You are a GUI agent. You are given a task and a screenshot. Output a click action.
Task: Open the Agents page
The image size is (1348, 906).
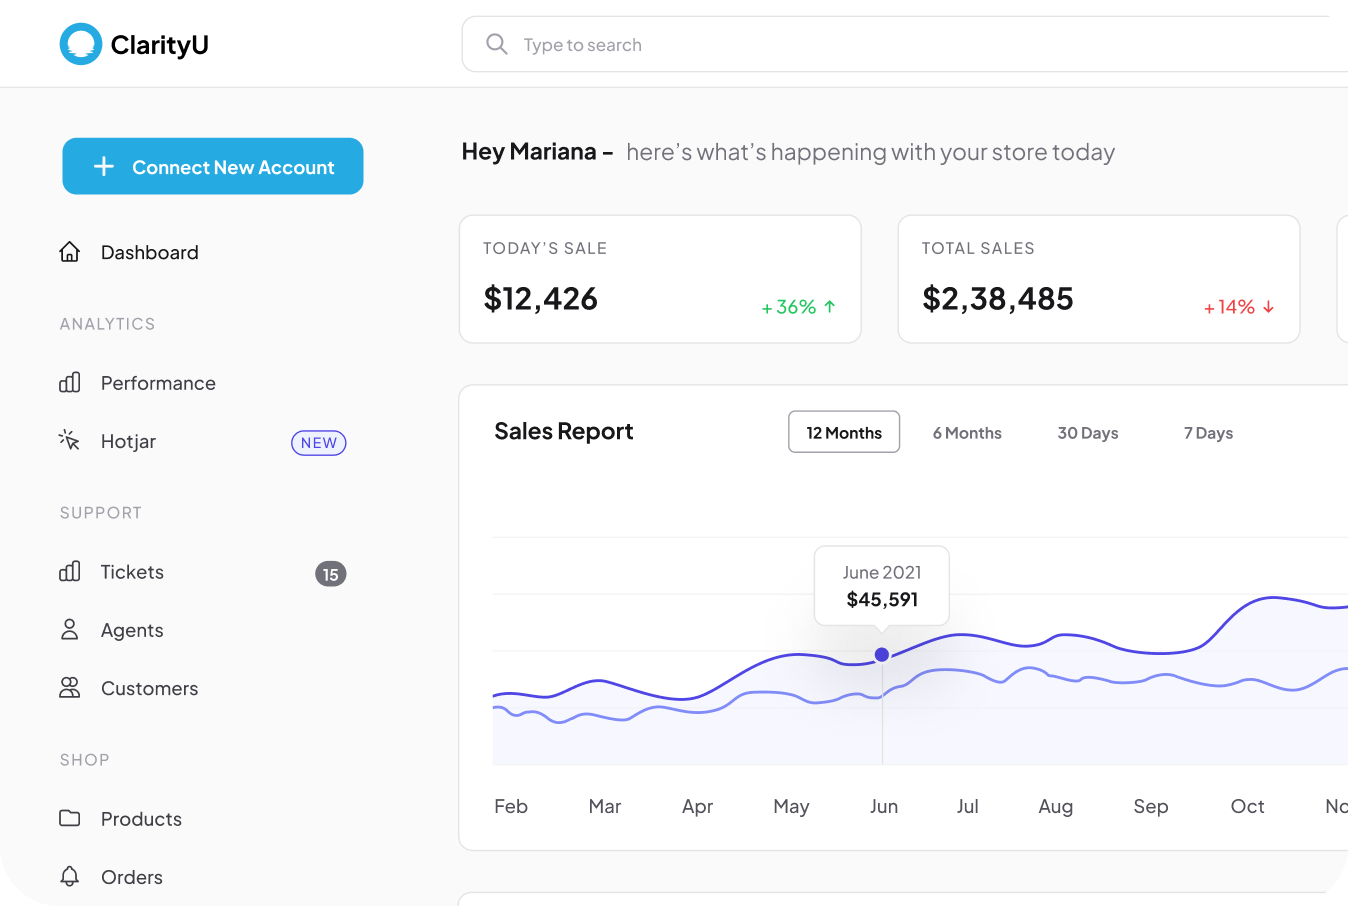(x=132, y=630)
